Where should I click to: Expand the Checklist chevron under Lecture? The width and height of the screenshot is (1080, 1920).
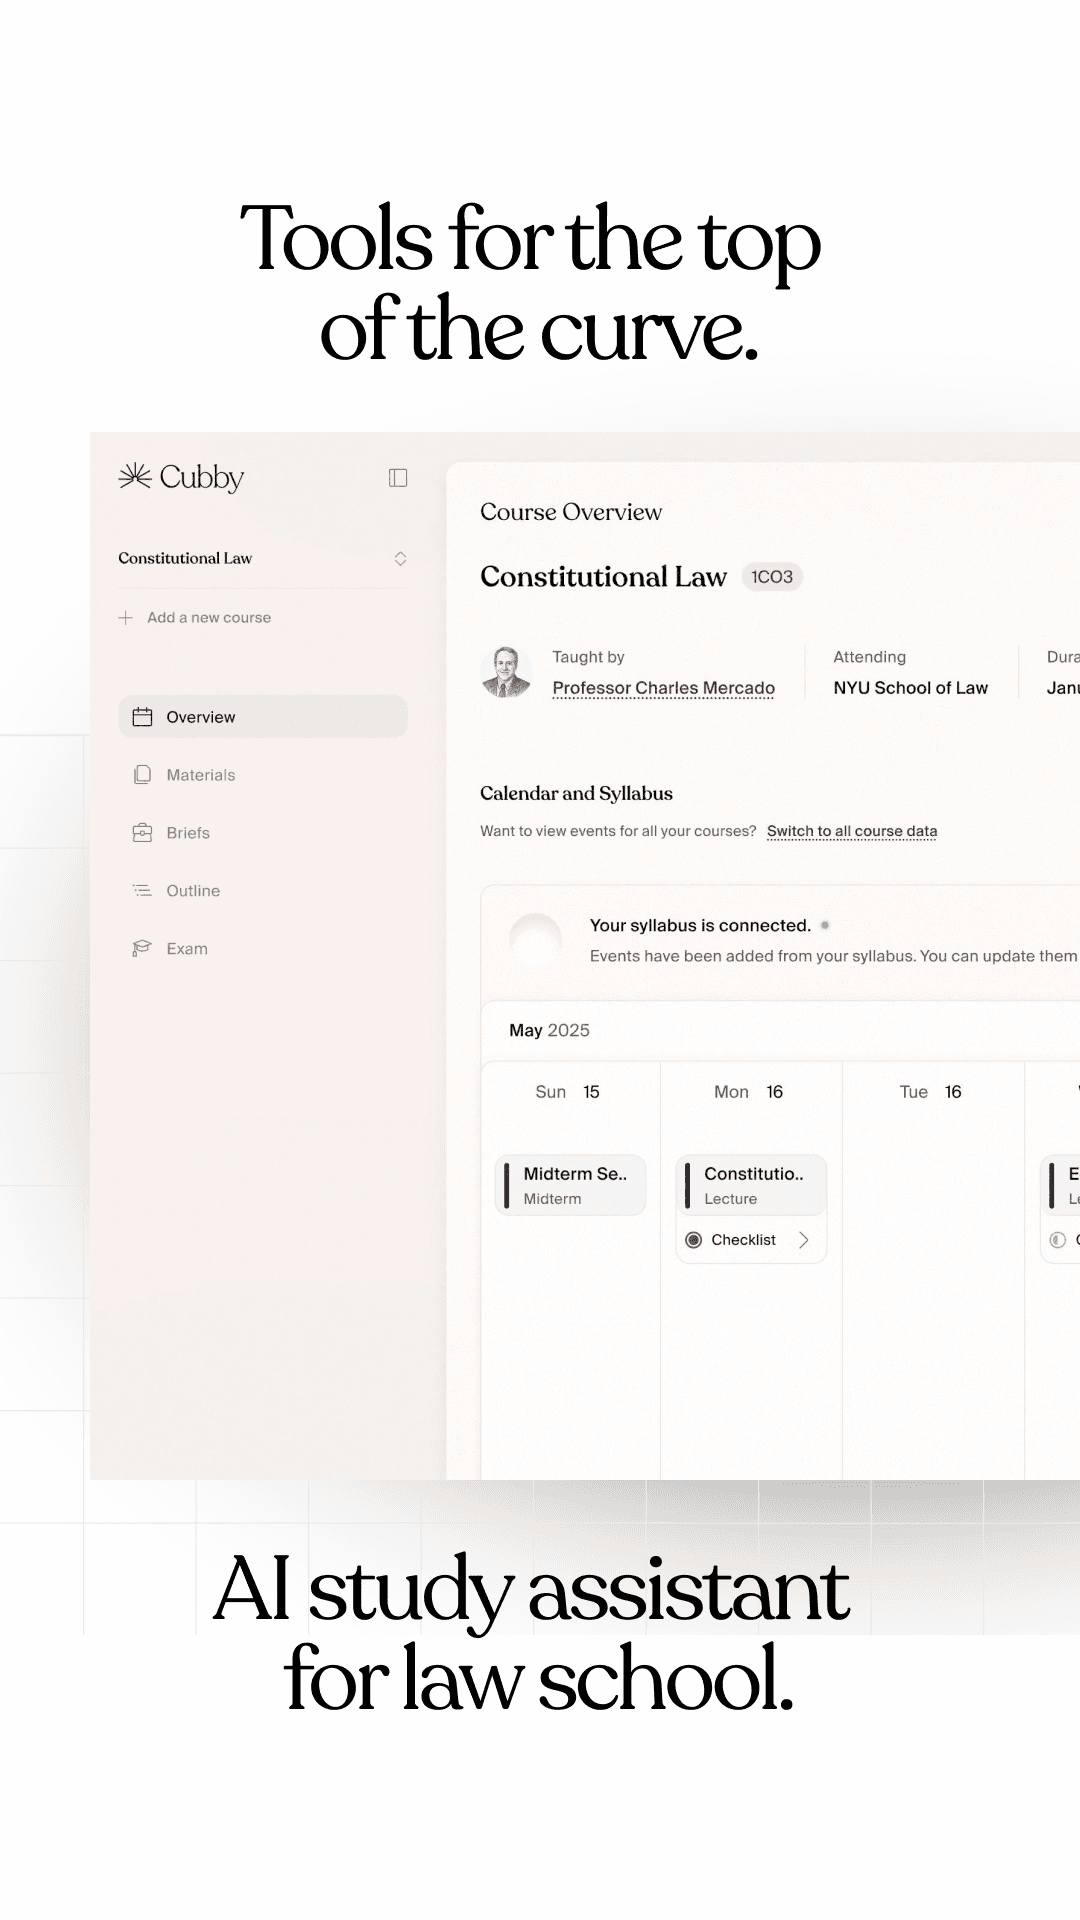tap(803, 1240)
